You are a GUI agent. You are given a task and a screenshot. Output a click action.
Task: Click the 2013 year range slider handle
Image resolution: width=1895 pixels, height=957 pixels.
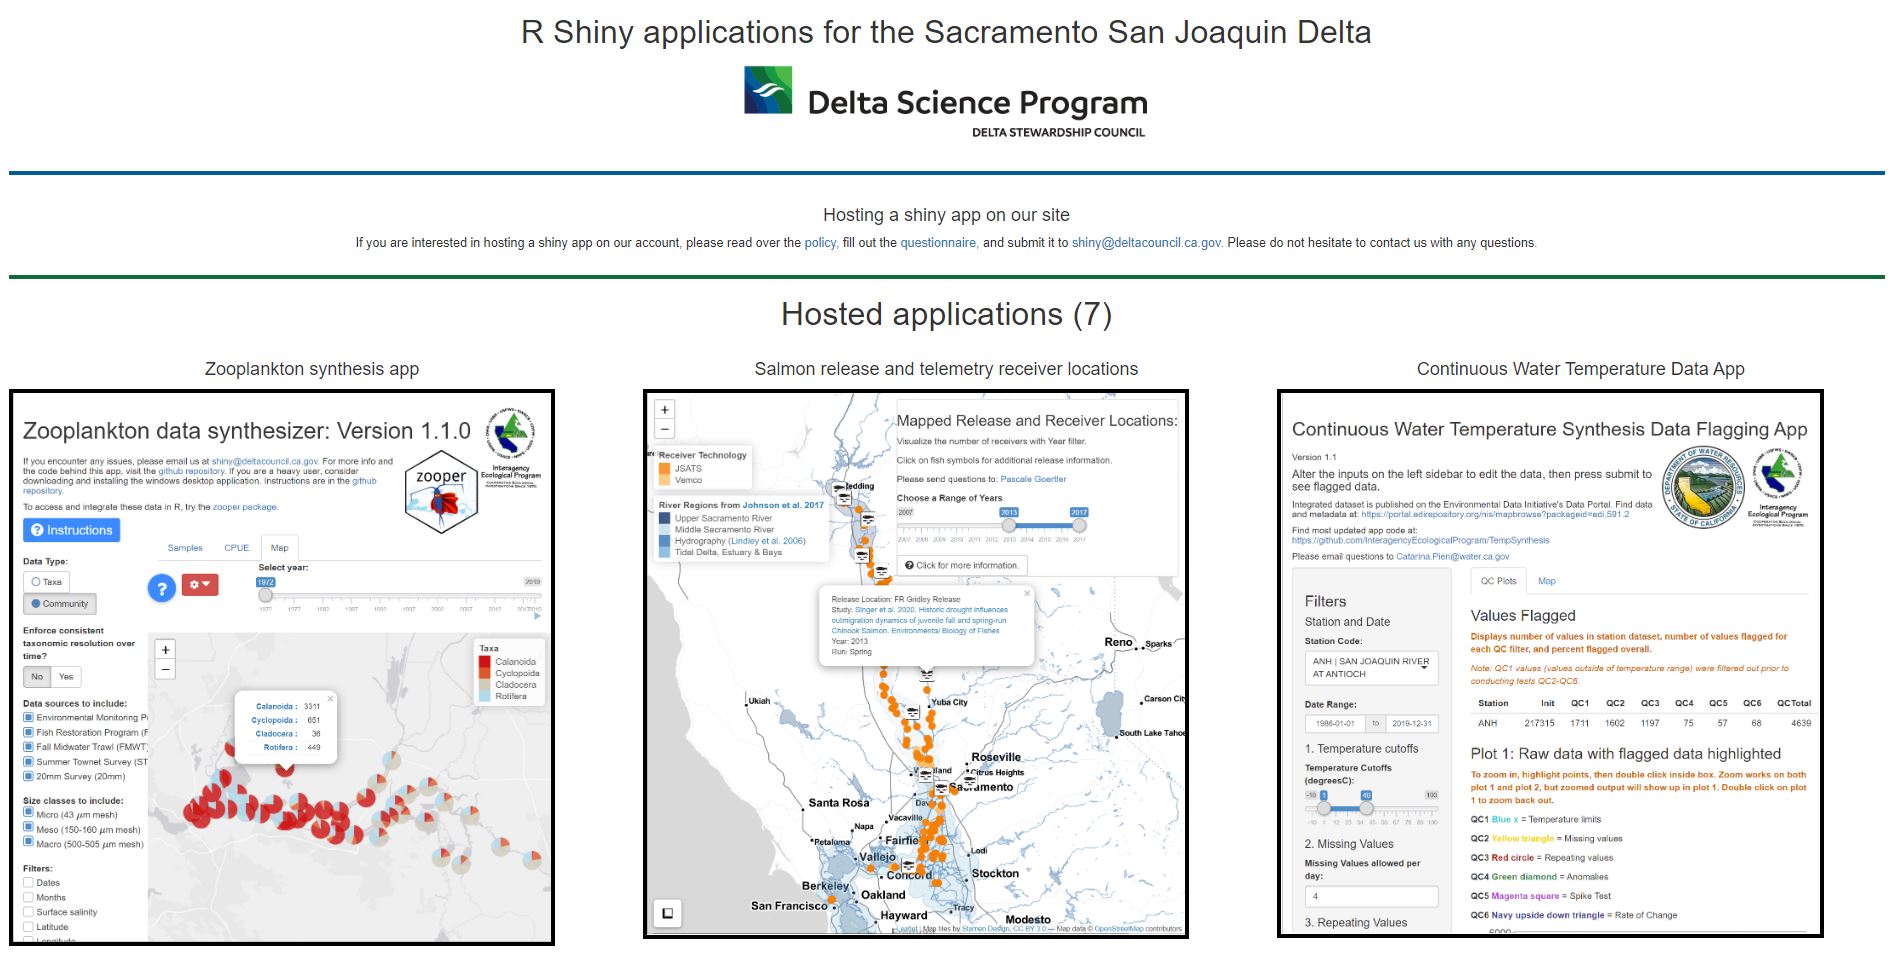coord(1009,525)
